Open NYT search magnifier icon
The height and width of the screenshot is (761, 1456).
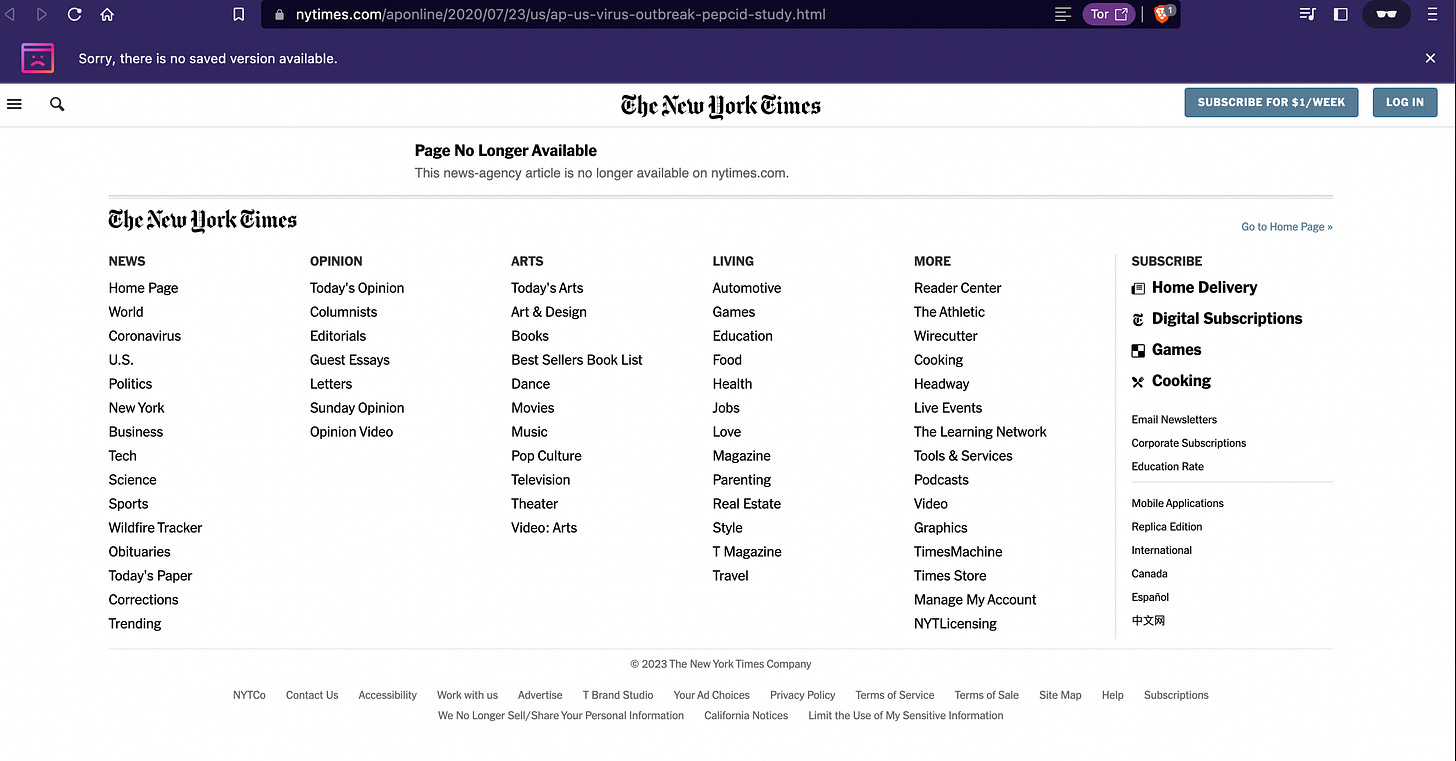57,104
